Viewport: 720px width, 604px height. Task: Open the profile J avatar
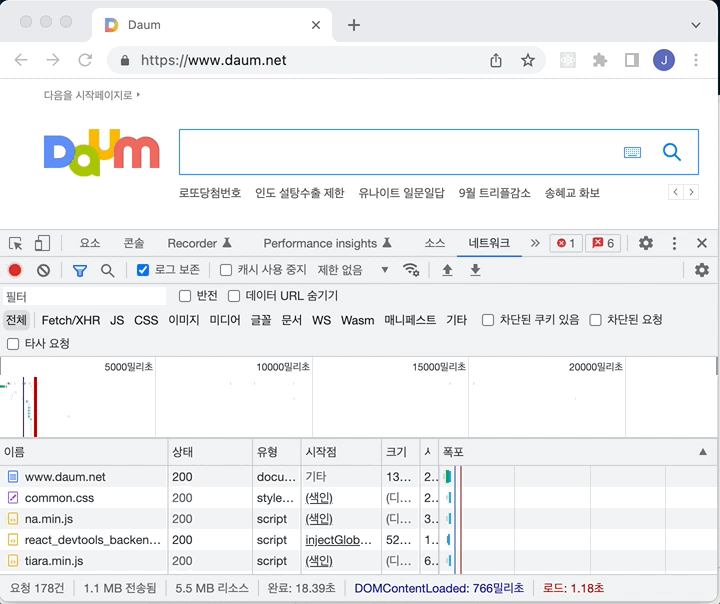click(664, 60)
